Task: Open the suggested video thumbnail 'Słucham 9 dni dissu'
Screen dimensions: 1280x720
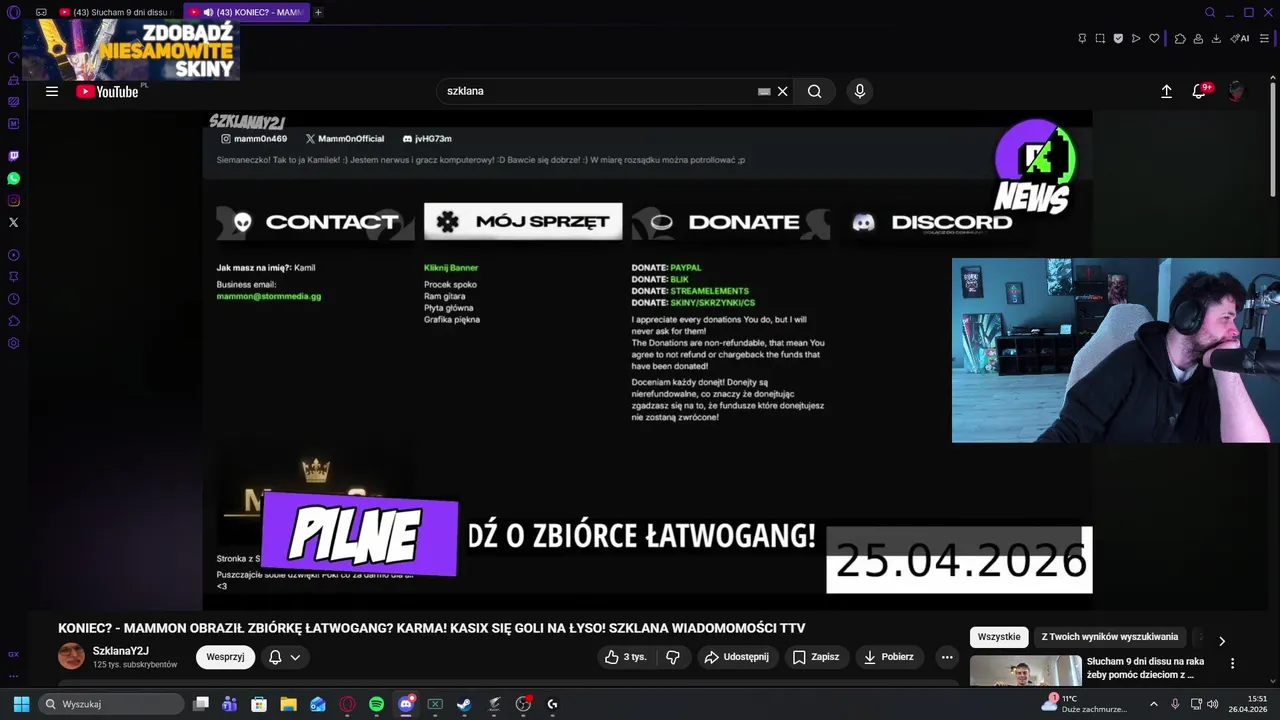Action: (x=1025, y=671)
